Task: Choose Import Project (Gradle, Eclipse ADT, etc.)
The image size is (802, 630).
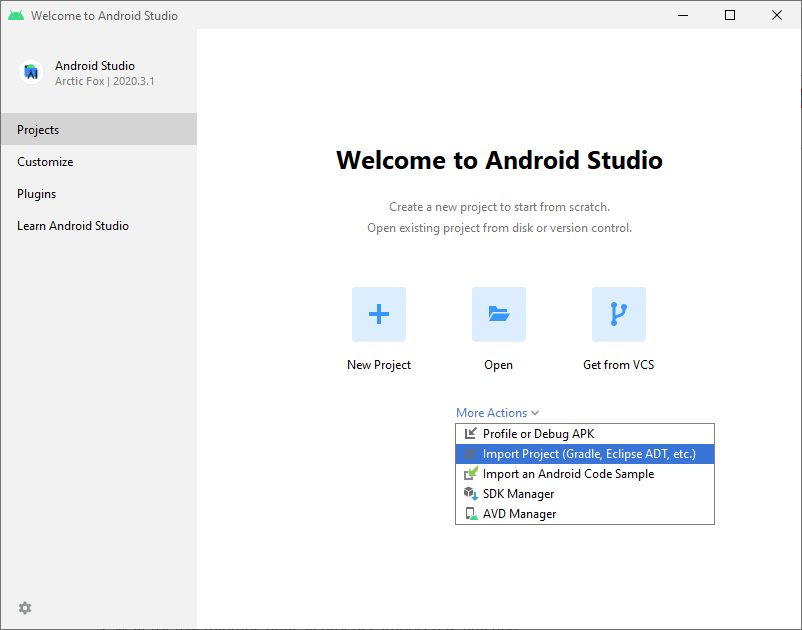Action: 588,454
